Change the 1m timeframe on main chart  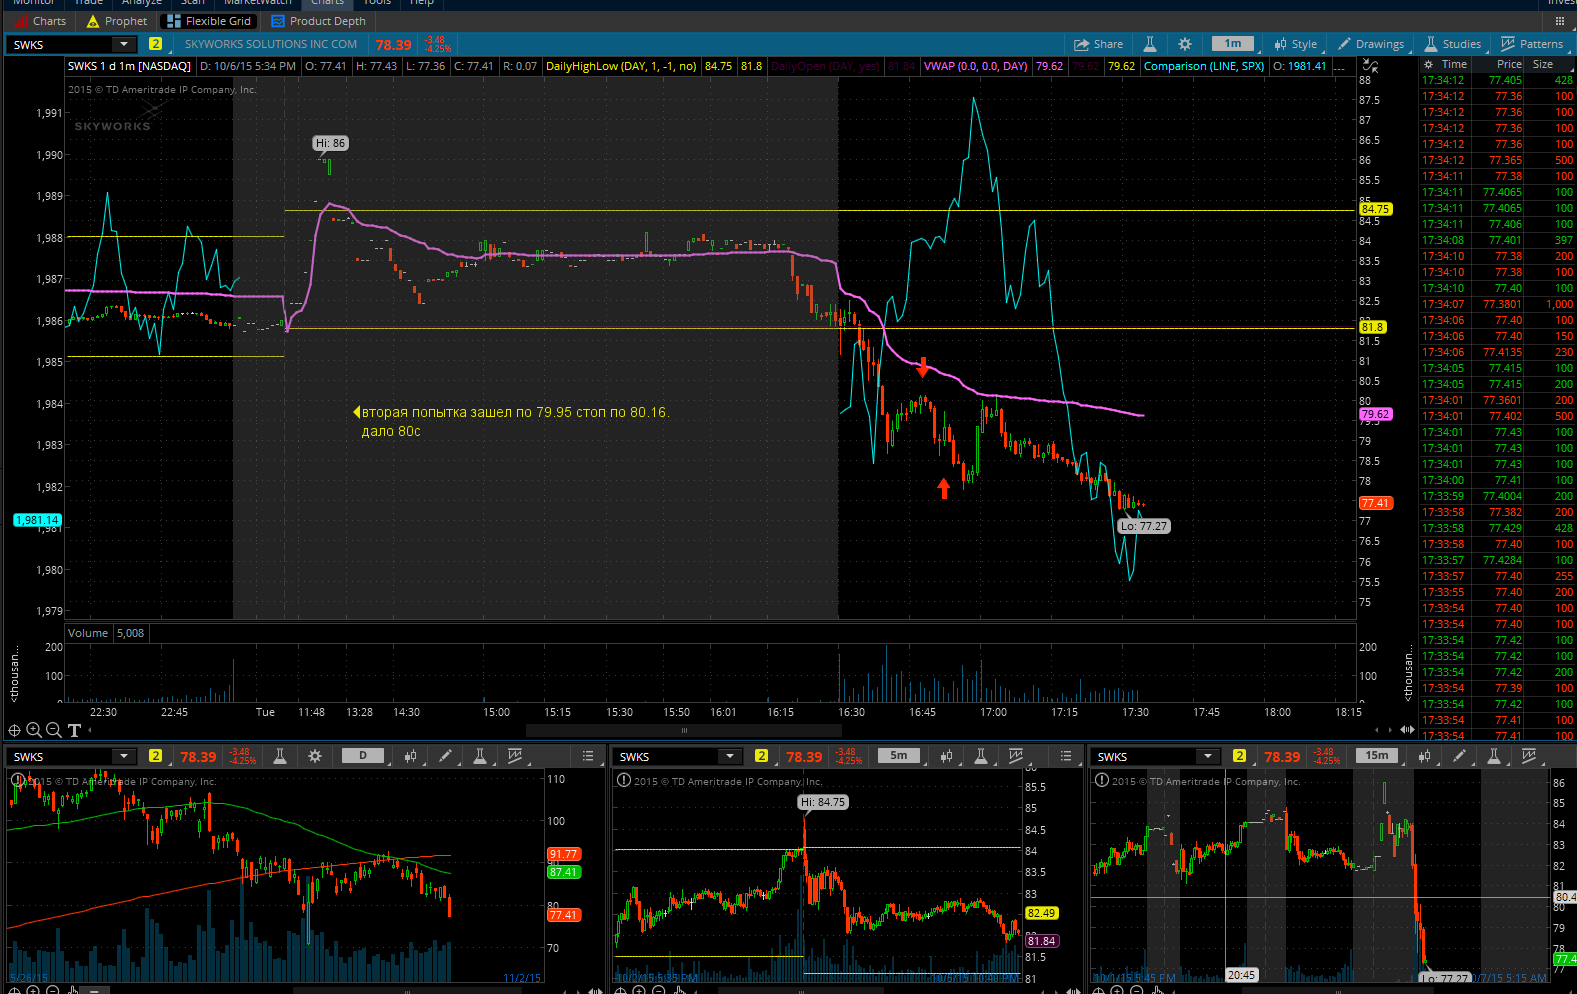pos(1233,44)
